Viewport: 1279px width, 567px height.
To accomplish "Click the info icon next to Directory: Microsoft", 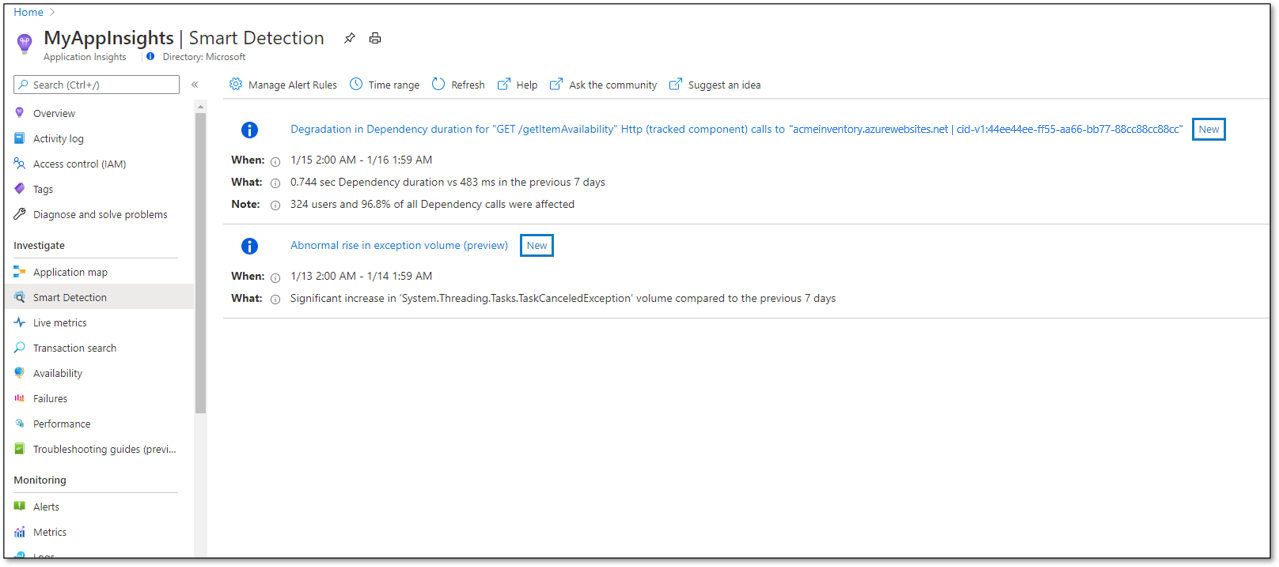I will click(x=150, y=57).
